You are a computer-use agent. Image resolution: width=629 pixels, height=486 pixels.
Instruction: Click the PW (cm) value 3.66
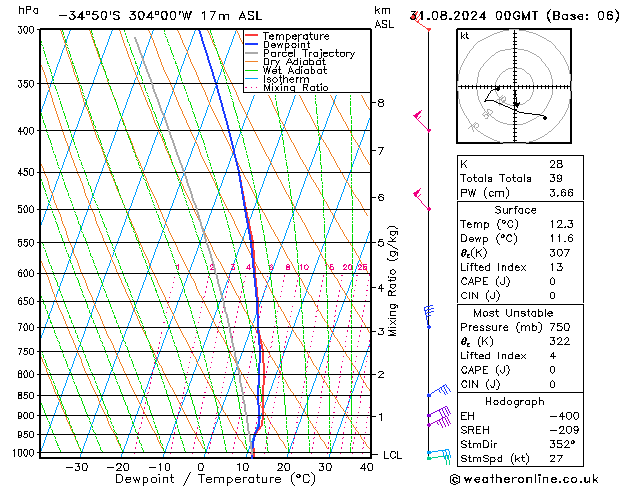tap(559, 191)
